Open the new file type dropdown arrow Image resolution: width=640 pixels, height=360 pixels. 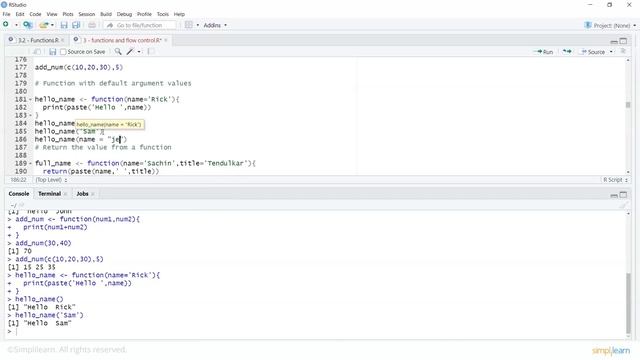[16, 25]
